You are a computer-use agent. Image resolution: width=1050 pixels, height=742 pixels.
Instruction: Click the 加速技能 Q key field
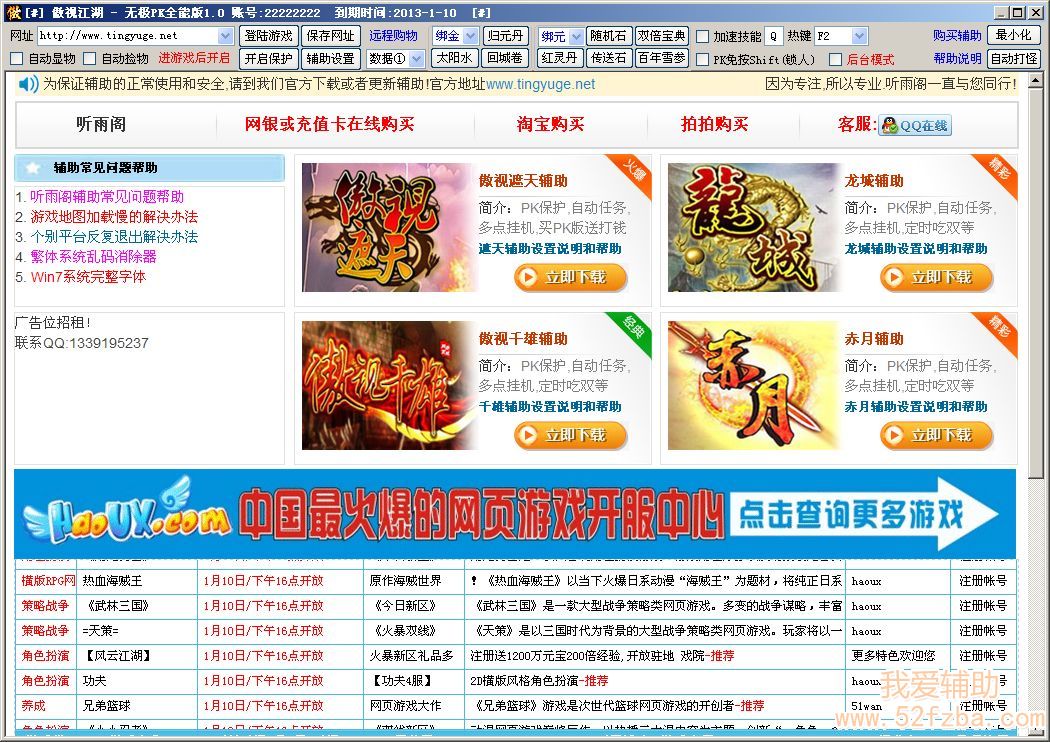tap(773, 36)
